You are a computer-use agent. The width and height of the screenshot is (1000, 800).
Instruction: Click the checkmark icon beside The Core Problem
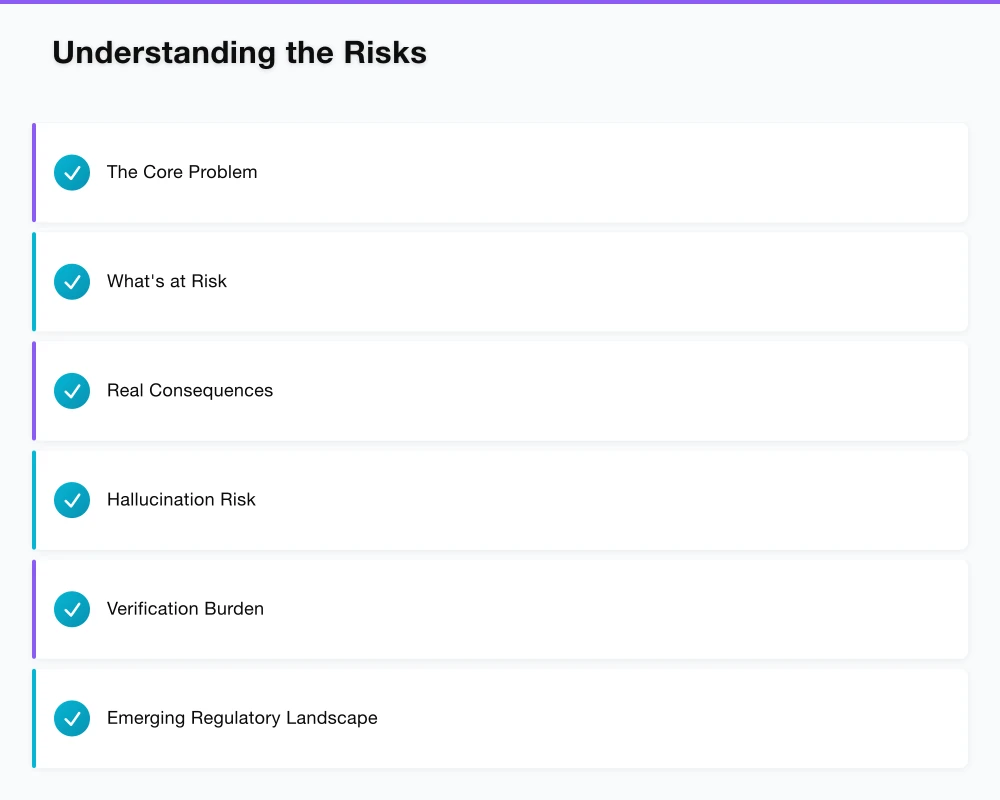point(72,172)
